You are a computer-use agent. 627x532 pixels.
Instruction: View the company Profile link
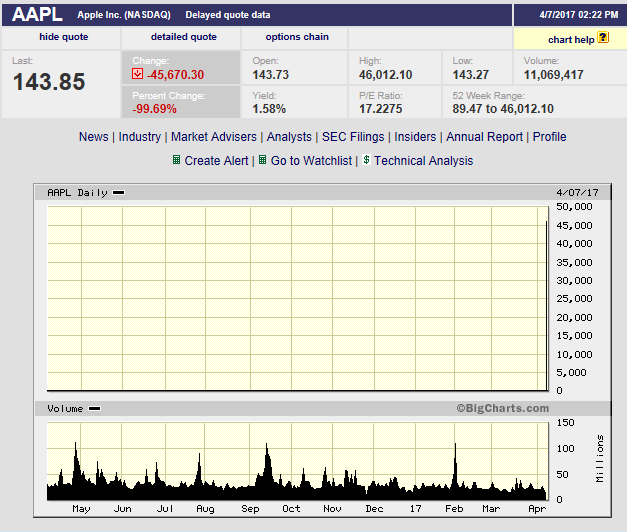tap(549, 137)
